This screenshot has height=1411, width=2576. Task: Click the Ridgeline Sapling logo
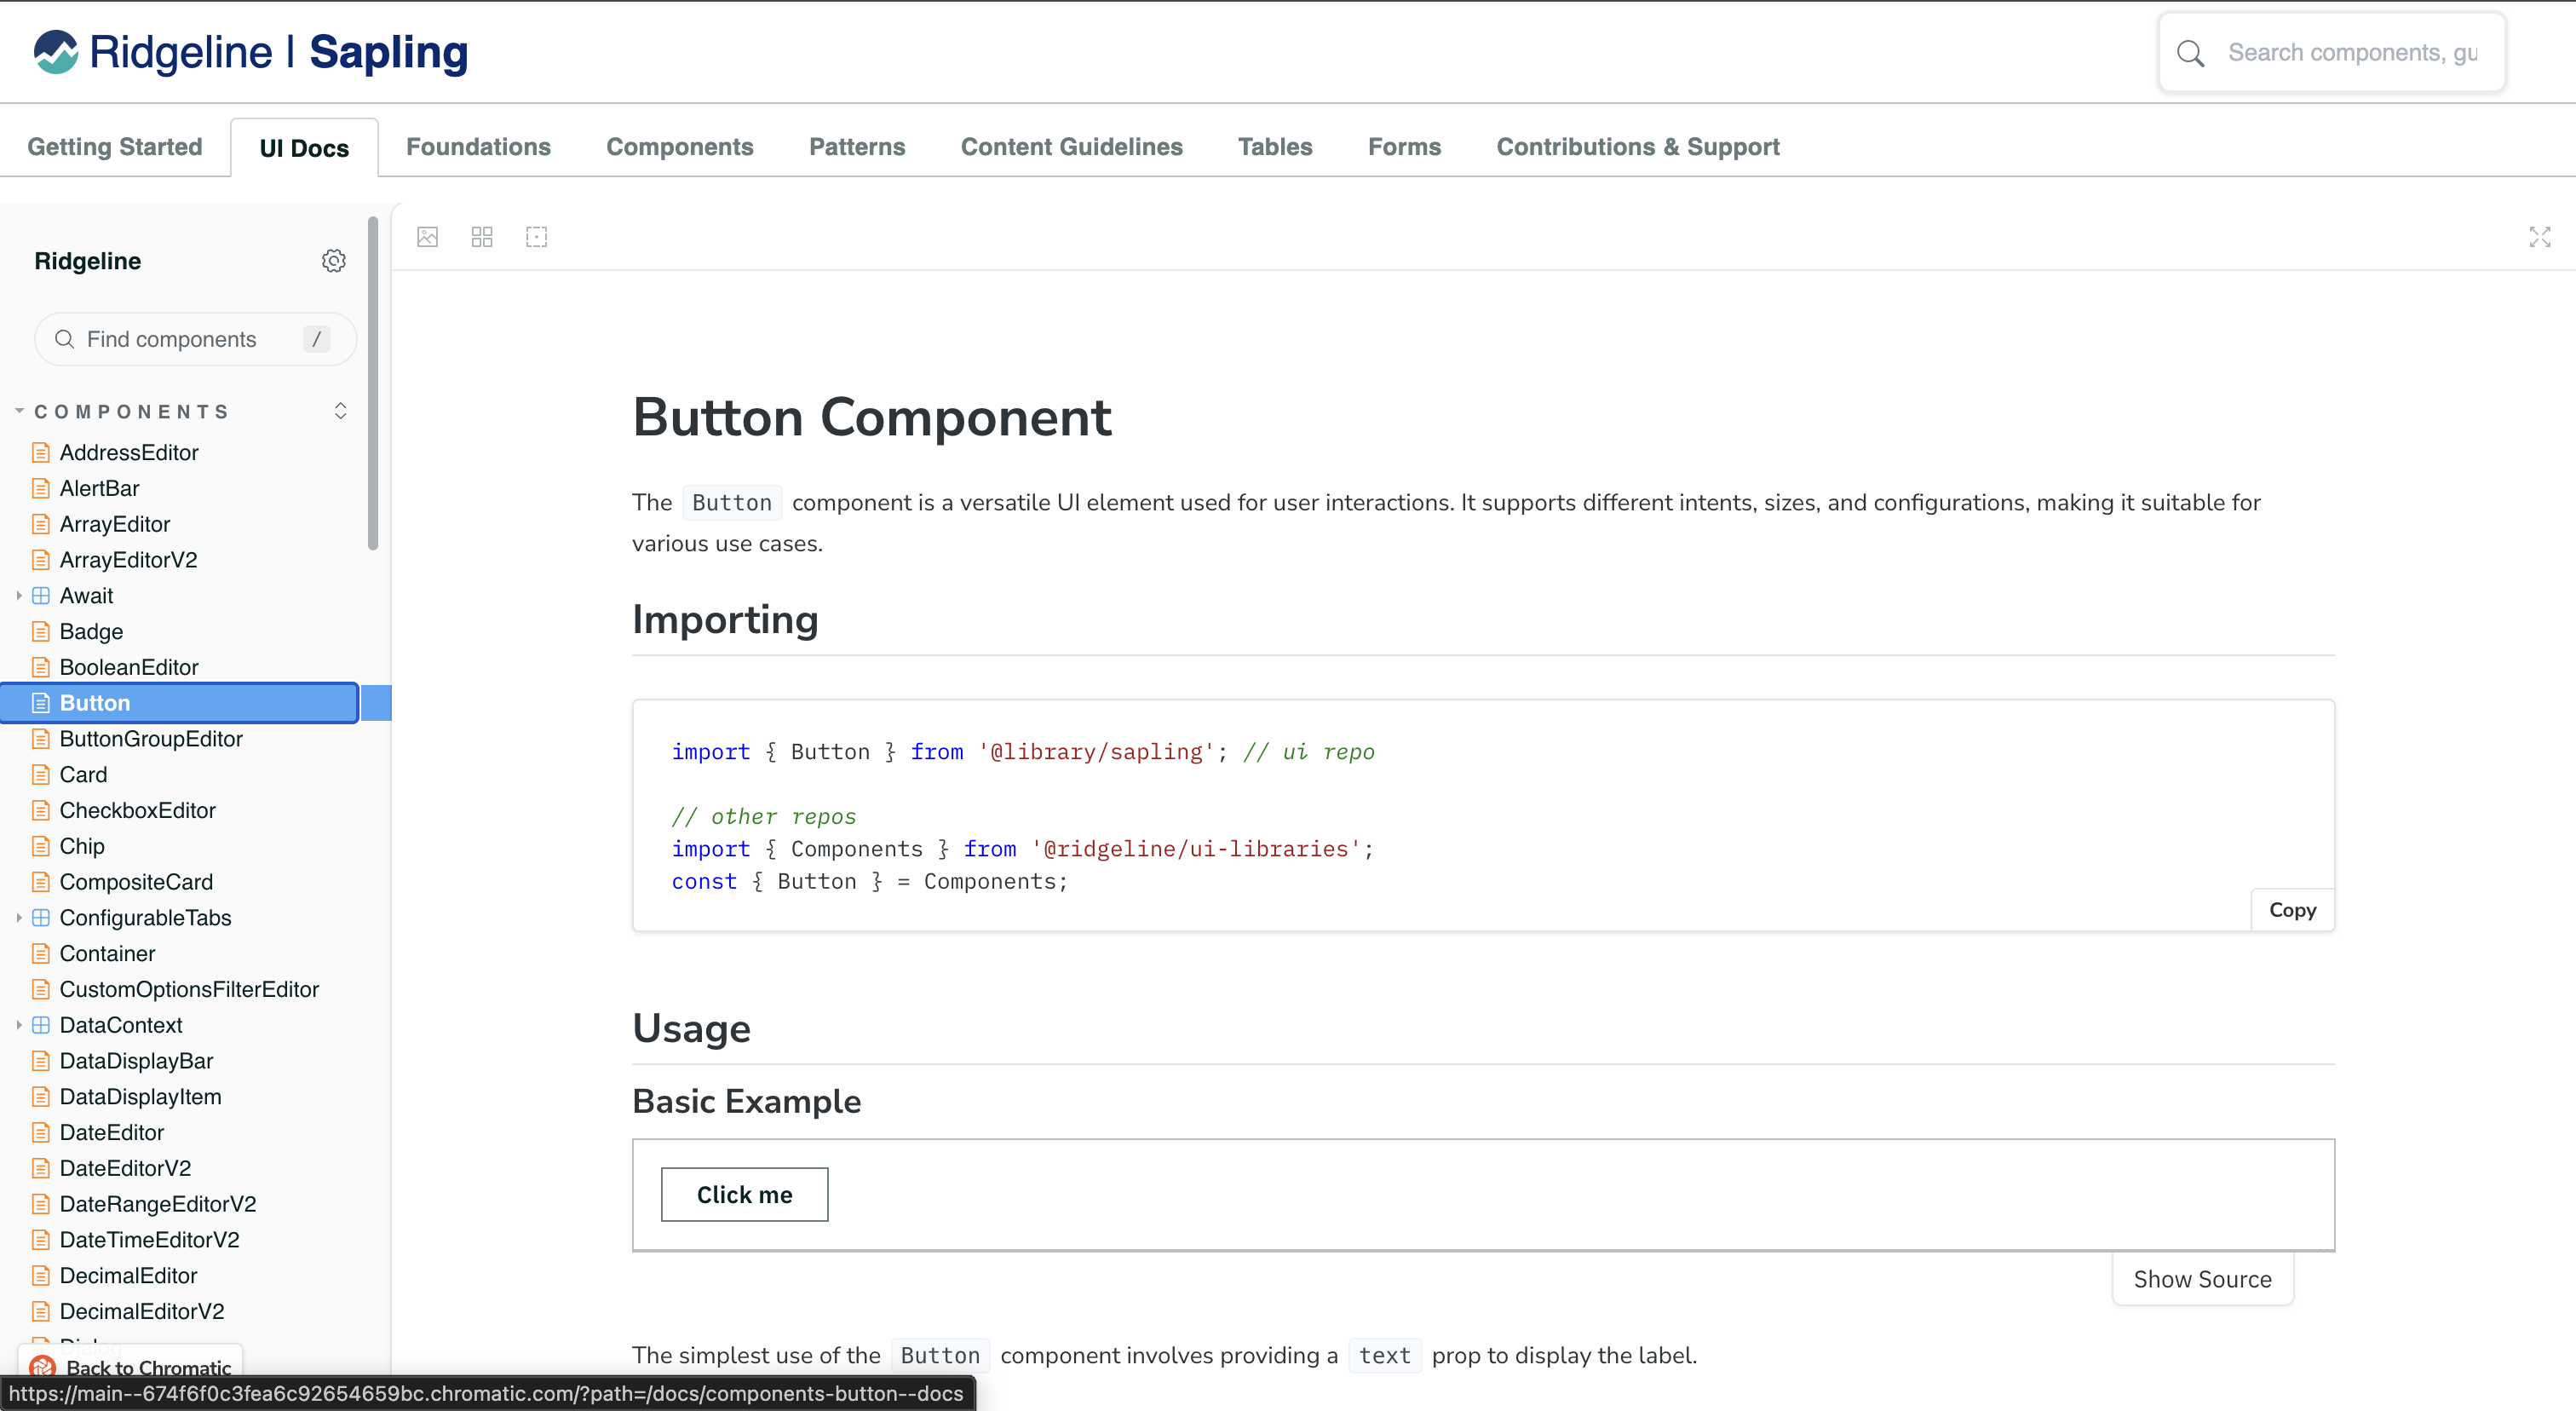click(x=250, y=52)
